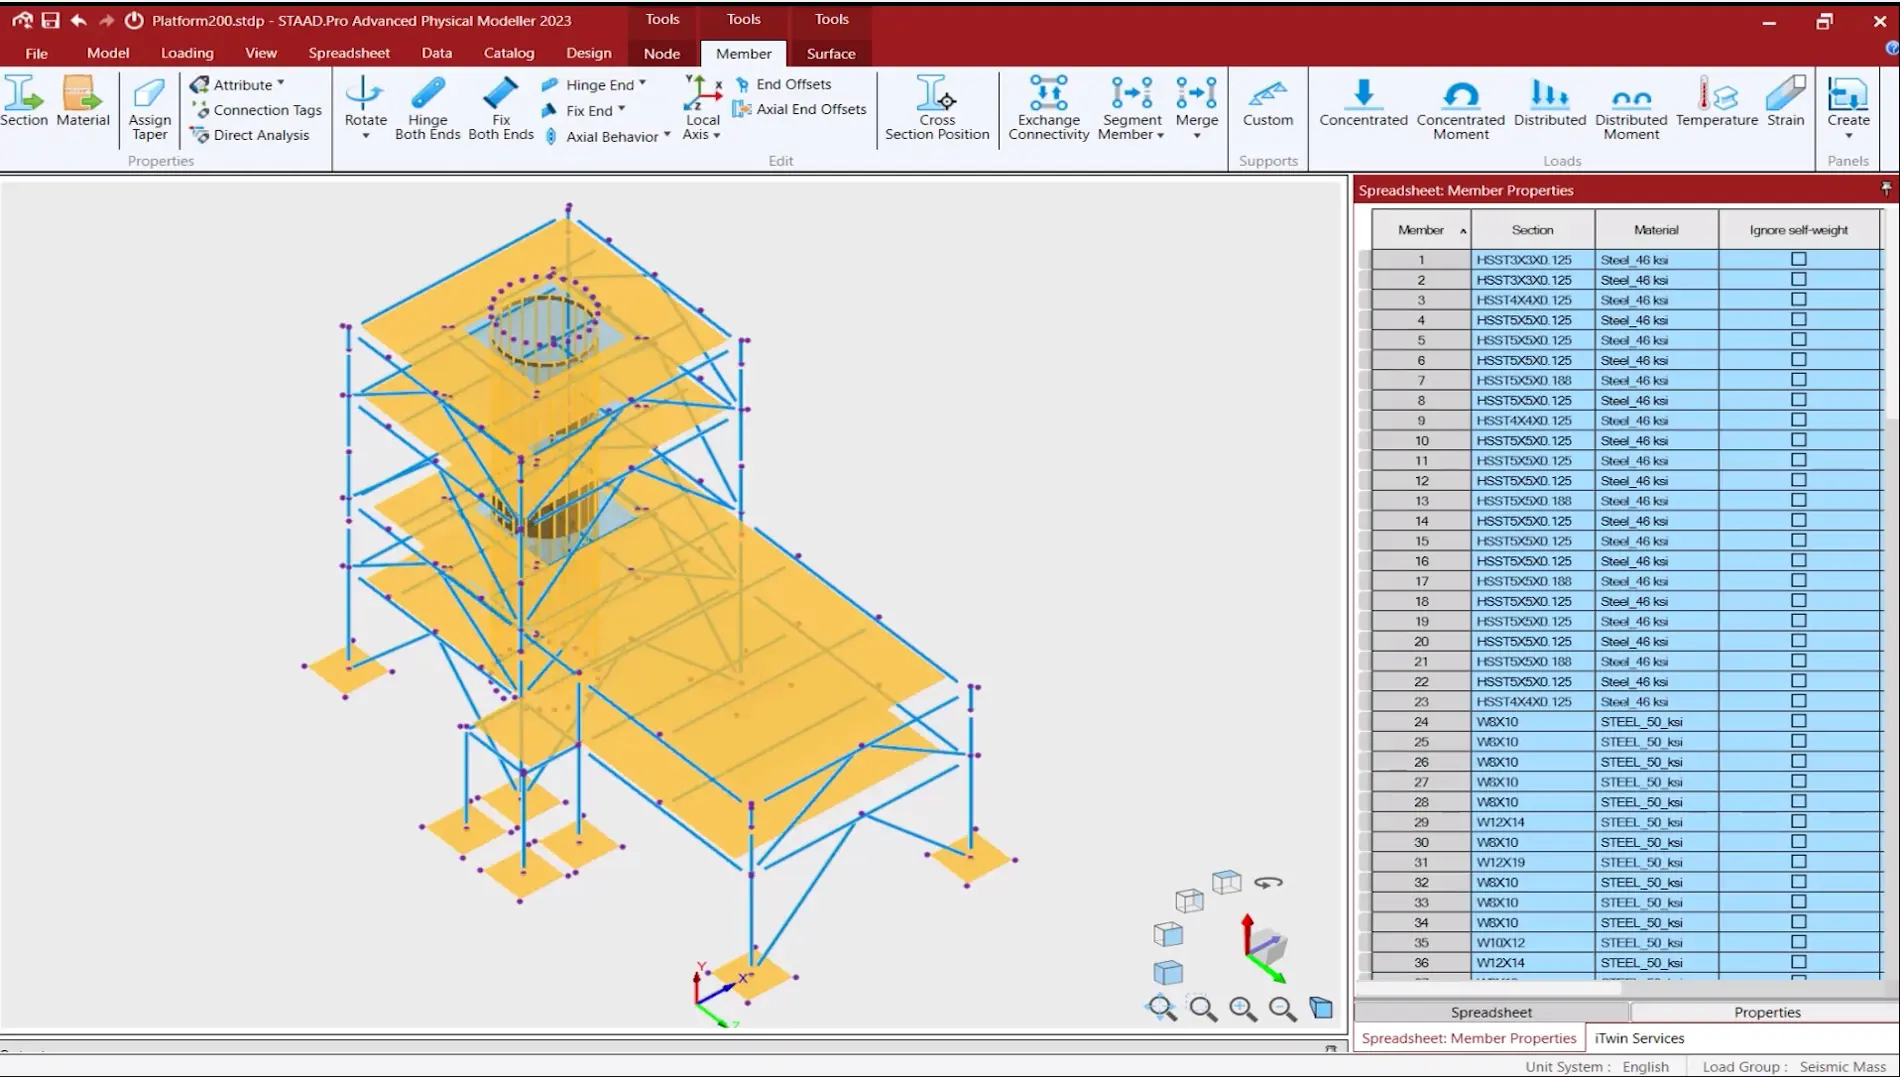1900x1077 pixels.
Task: Add a Custom support
Action: point(1268,102)
